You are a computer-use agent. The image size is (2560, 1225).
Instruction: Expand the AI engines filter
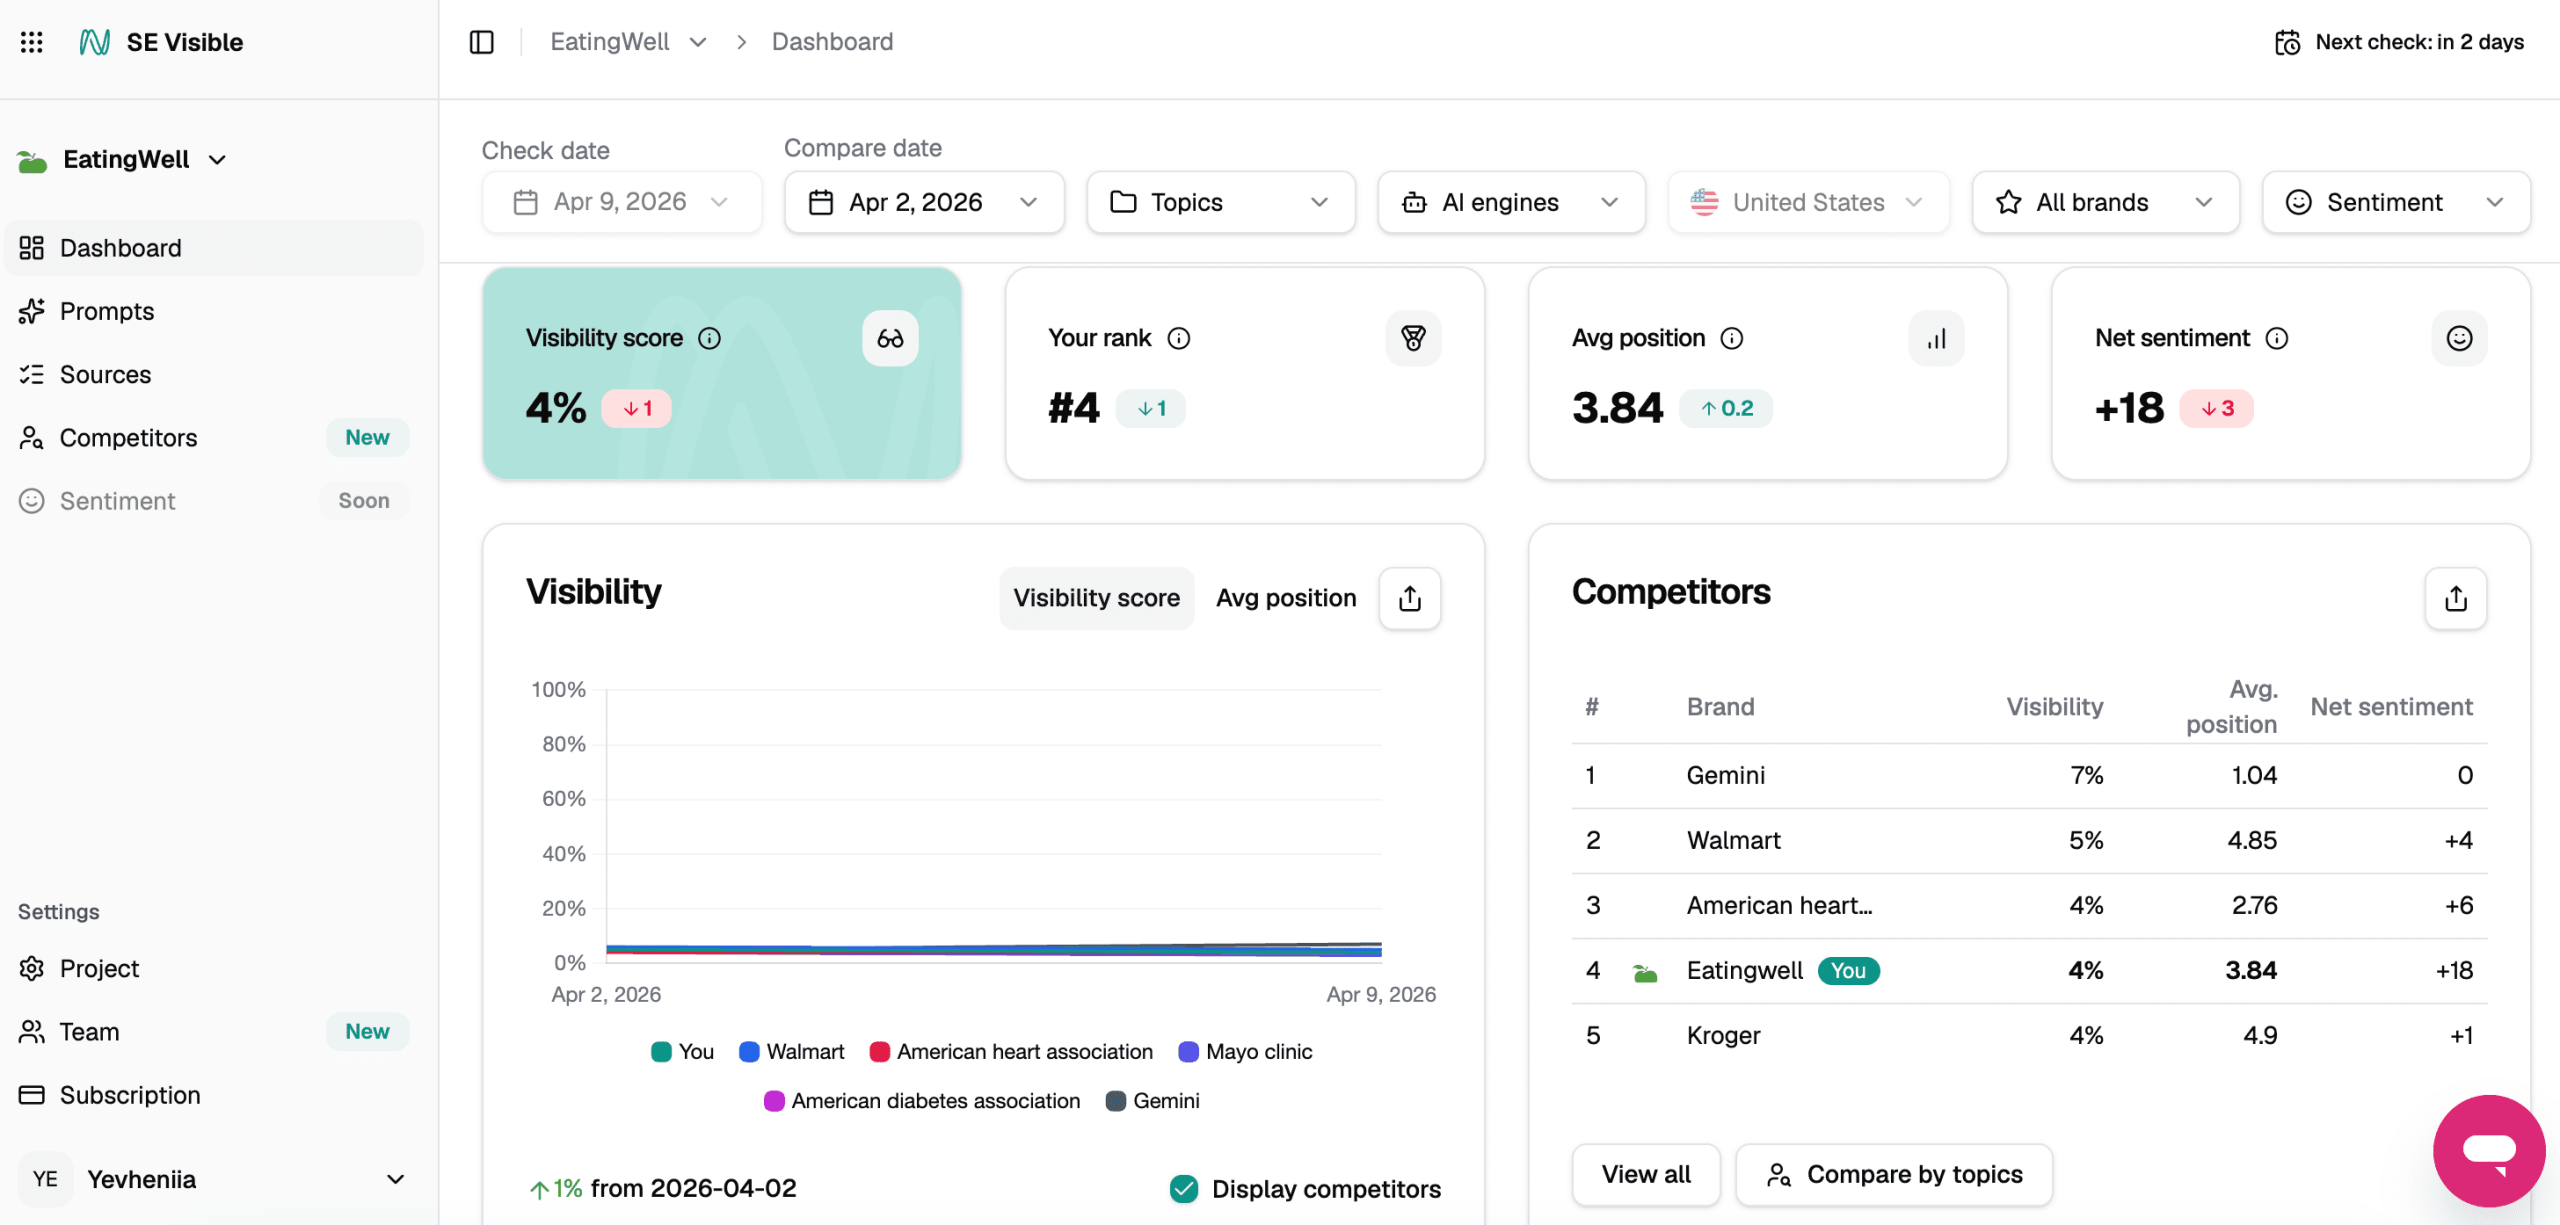[x=1510, y=202]
